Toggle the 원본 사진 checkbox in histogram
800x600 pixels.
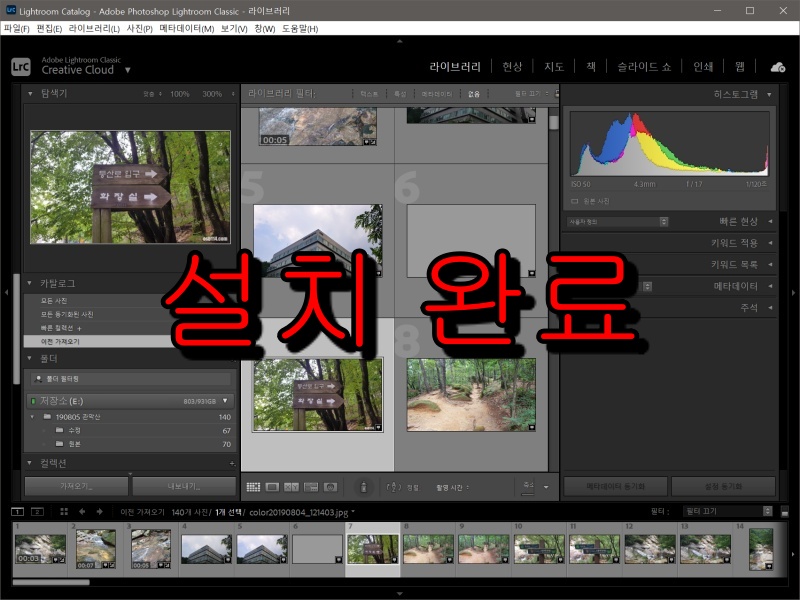[574, 201]
